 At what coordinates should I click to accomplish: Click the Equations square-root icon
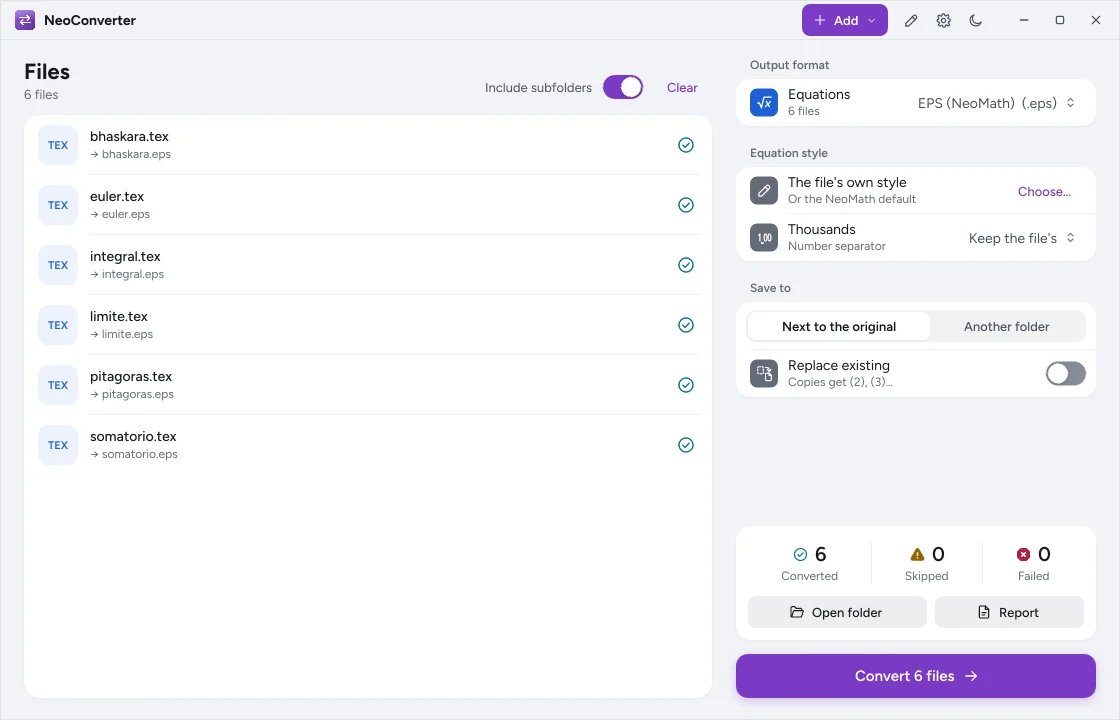(764, 103)
